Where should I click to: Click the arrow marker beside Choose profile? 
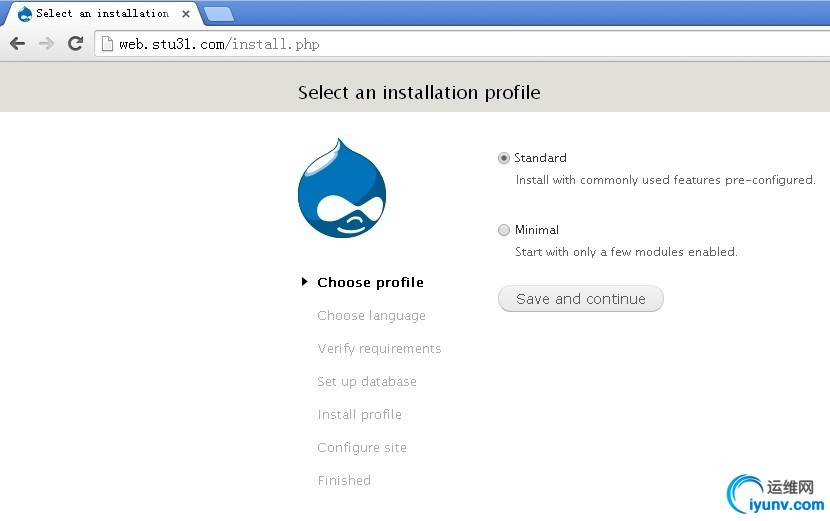coord(304,282)
